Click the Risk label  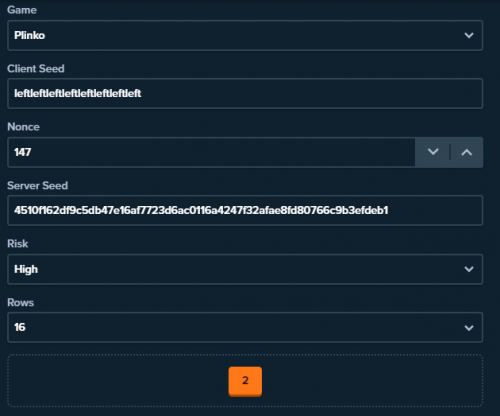18,244
